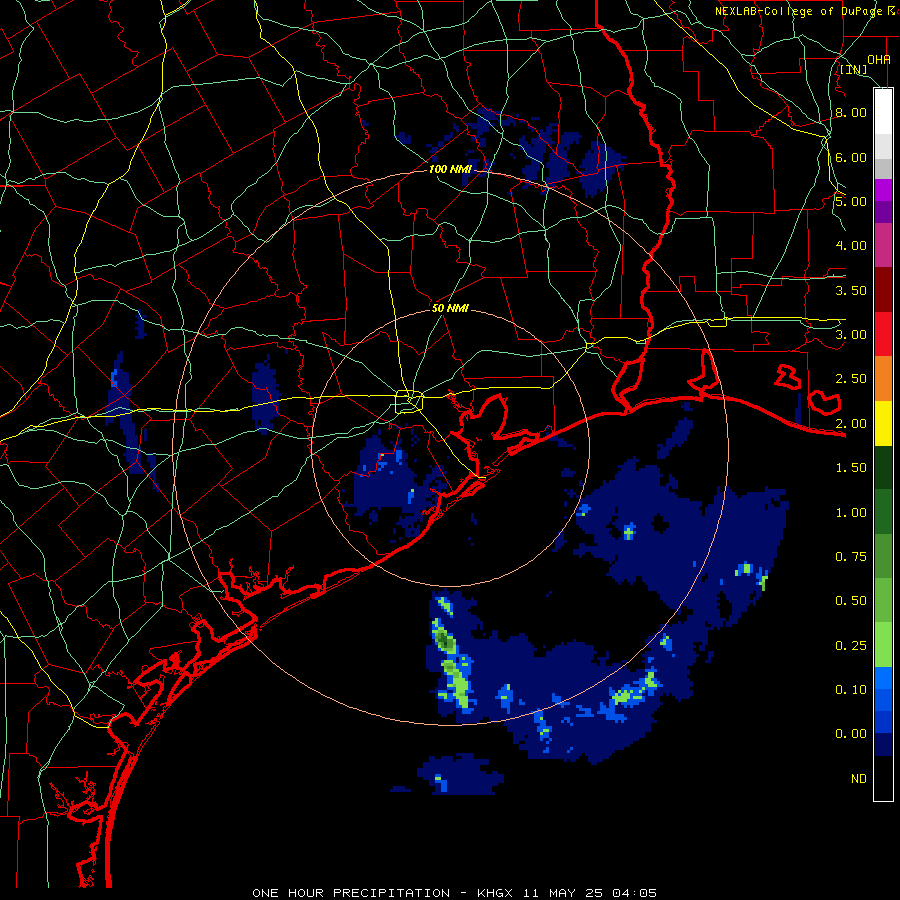This screenshot has height=900, width=900.
Task: Click the black ND legend swatch
Action: click(x=883, y=778)
